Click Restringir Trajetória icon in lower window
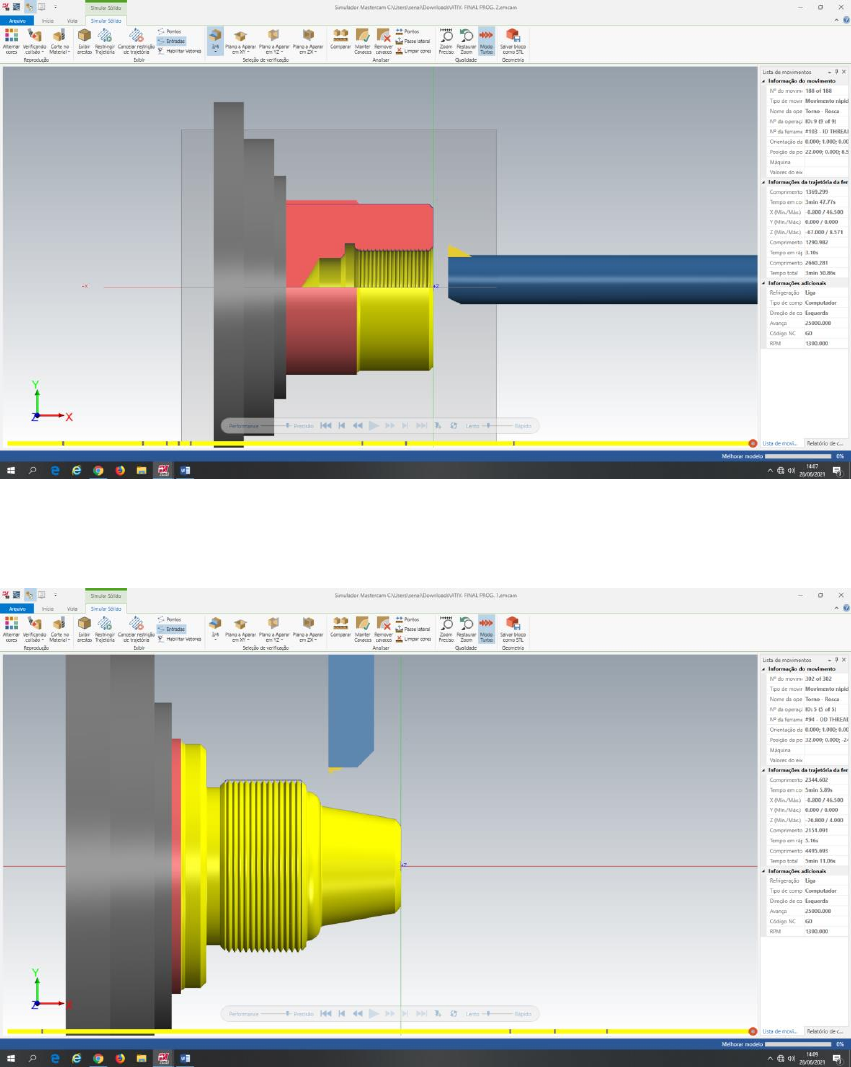The height and width of the screenshot is (1067, 851). 104,627
